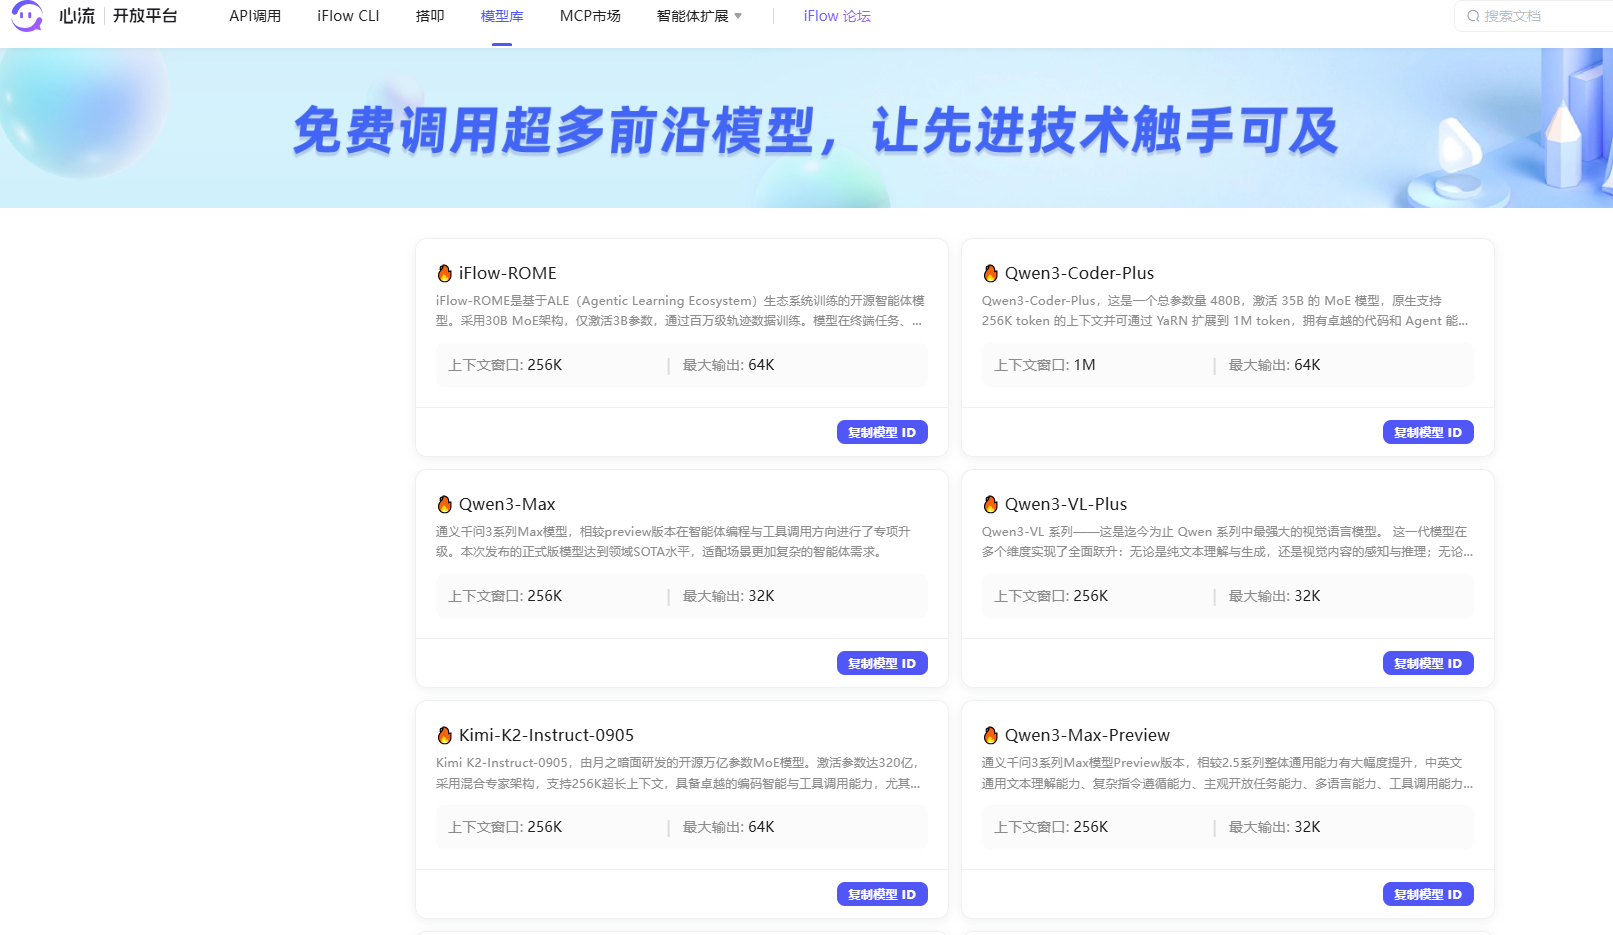
Task: Select the 模型库 navigation tab
Action: [502, 16]
